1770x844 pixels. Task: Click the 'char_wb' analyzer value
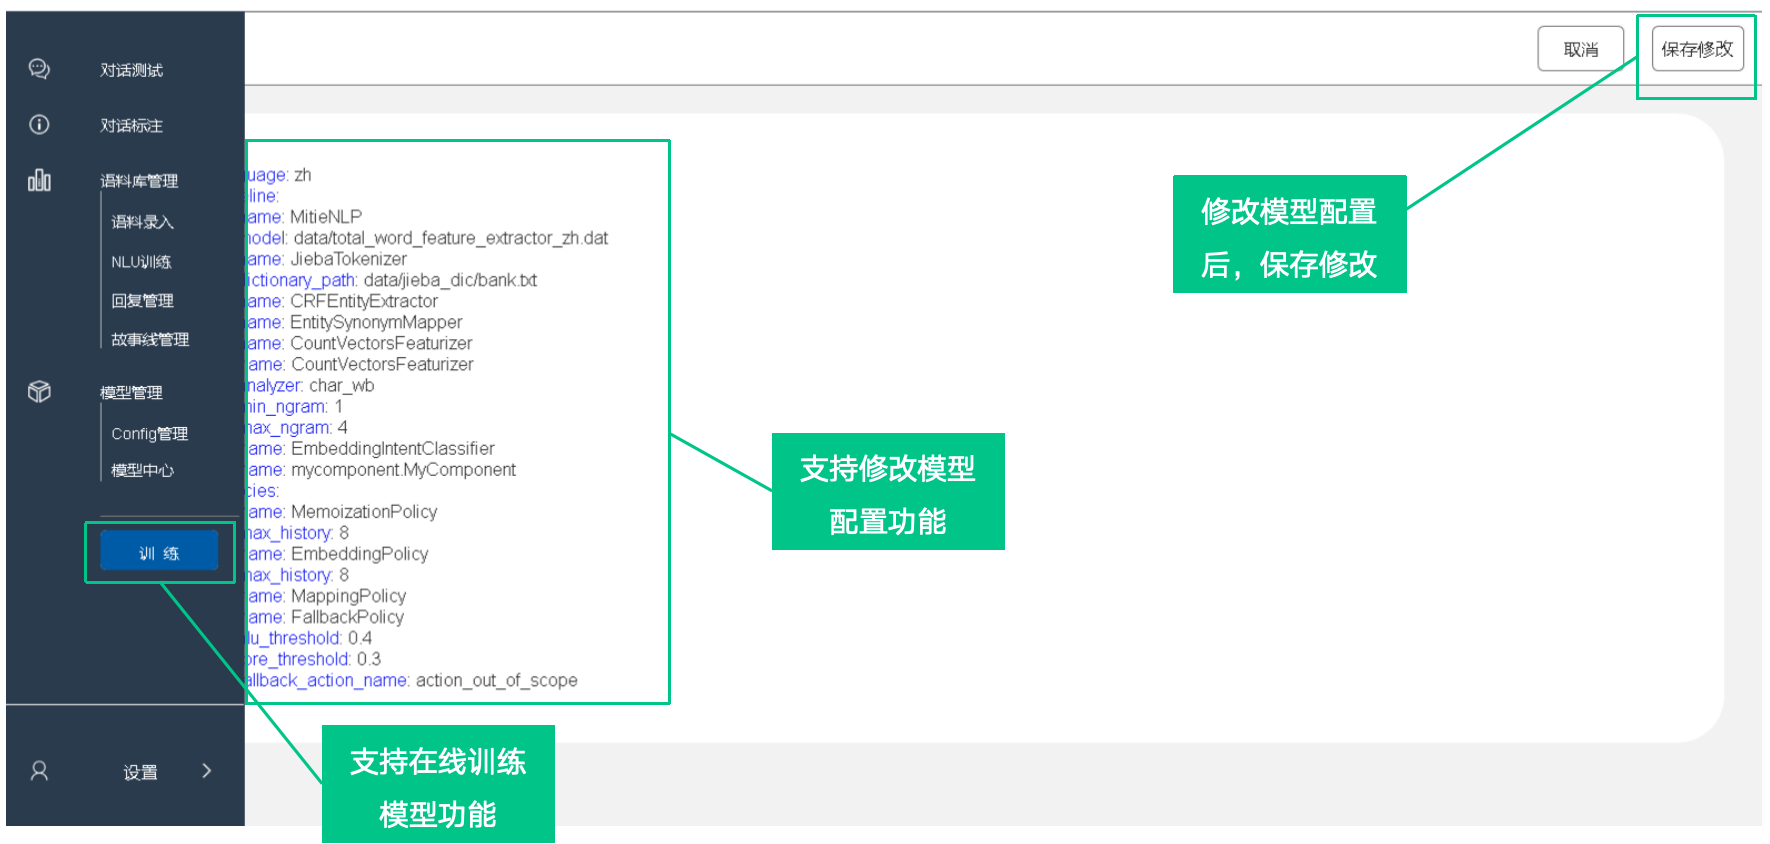[x=342, y=386]
